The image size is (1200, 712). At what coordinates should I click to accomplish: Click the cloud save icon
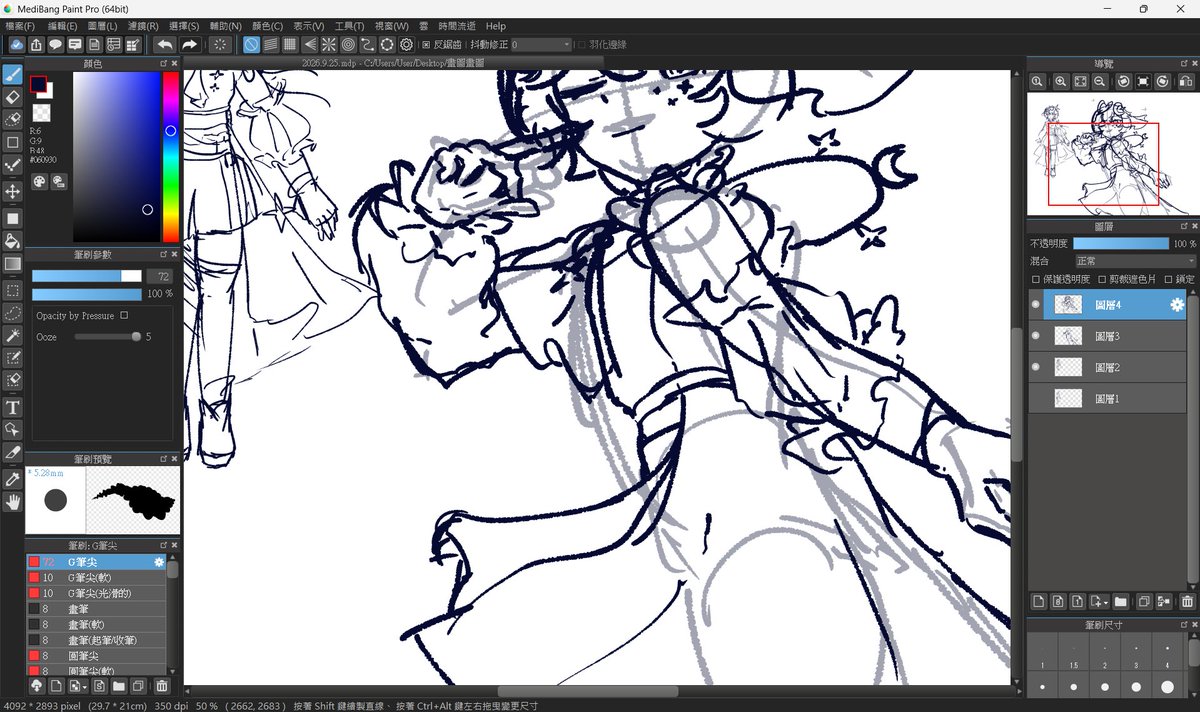point(17,45)
